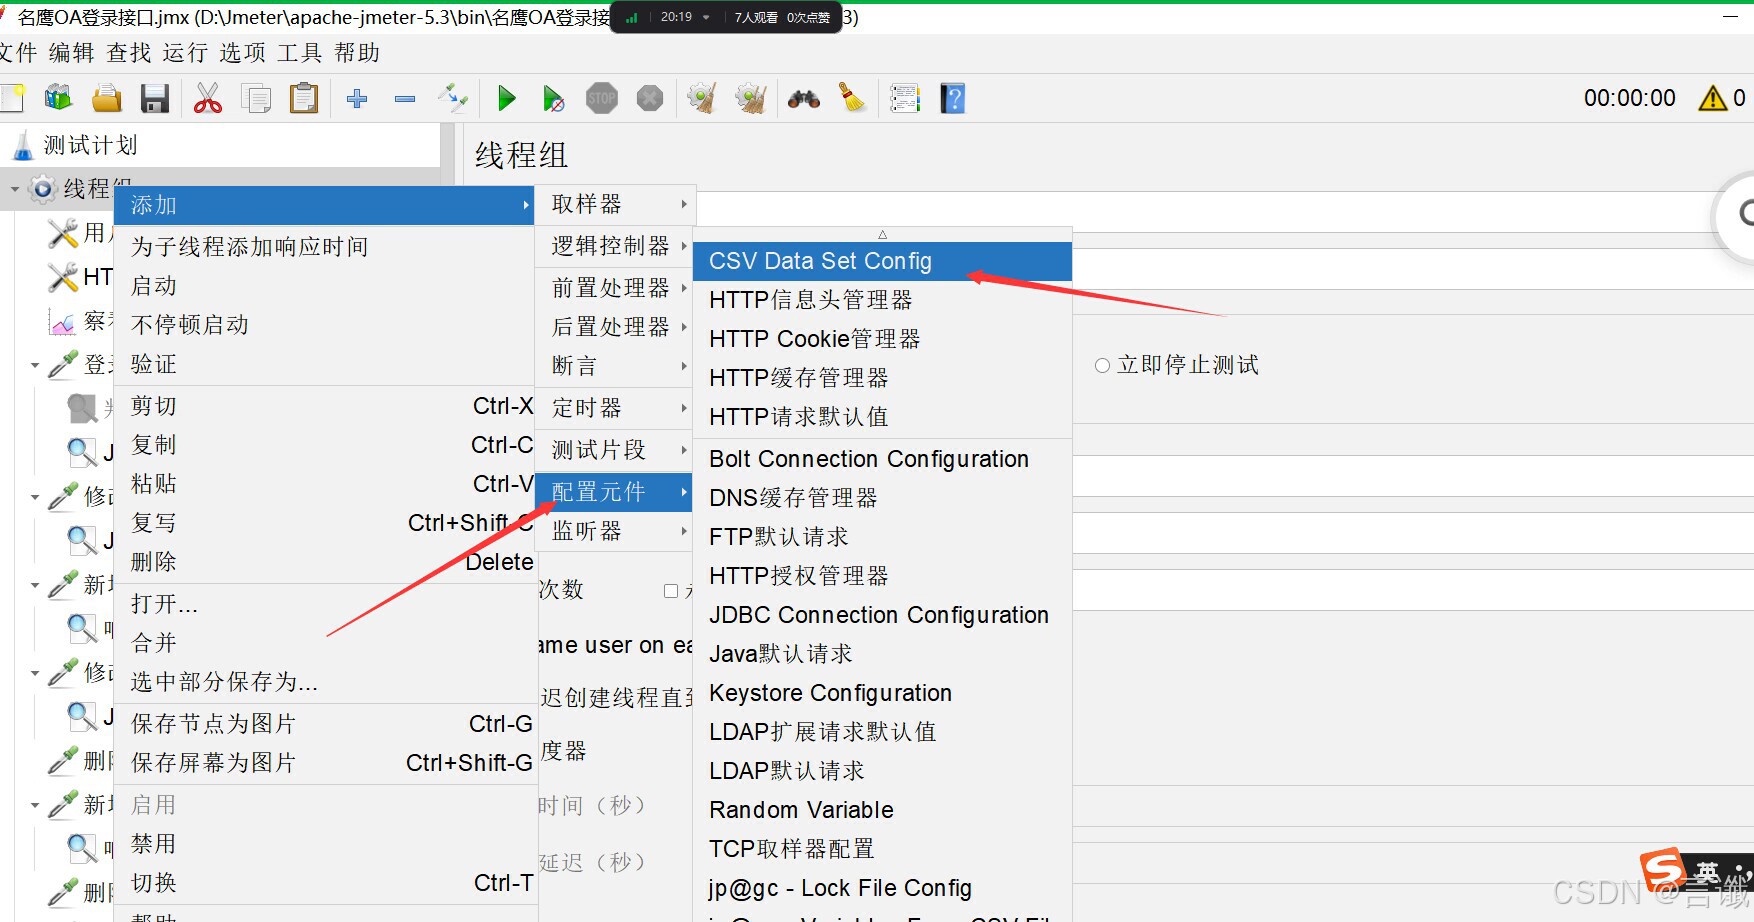The width and height of the screenshot is (1754, 922).
Task: Choose 删除 in the context menu
Action: 325,562
